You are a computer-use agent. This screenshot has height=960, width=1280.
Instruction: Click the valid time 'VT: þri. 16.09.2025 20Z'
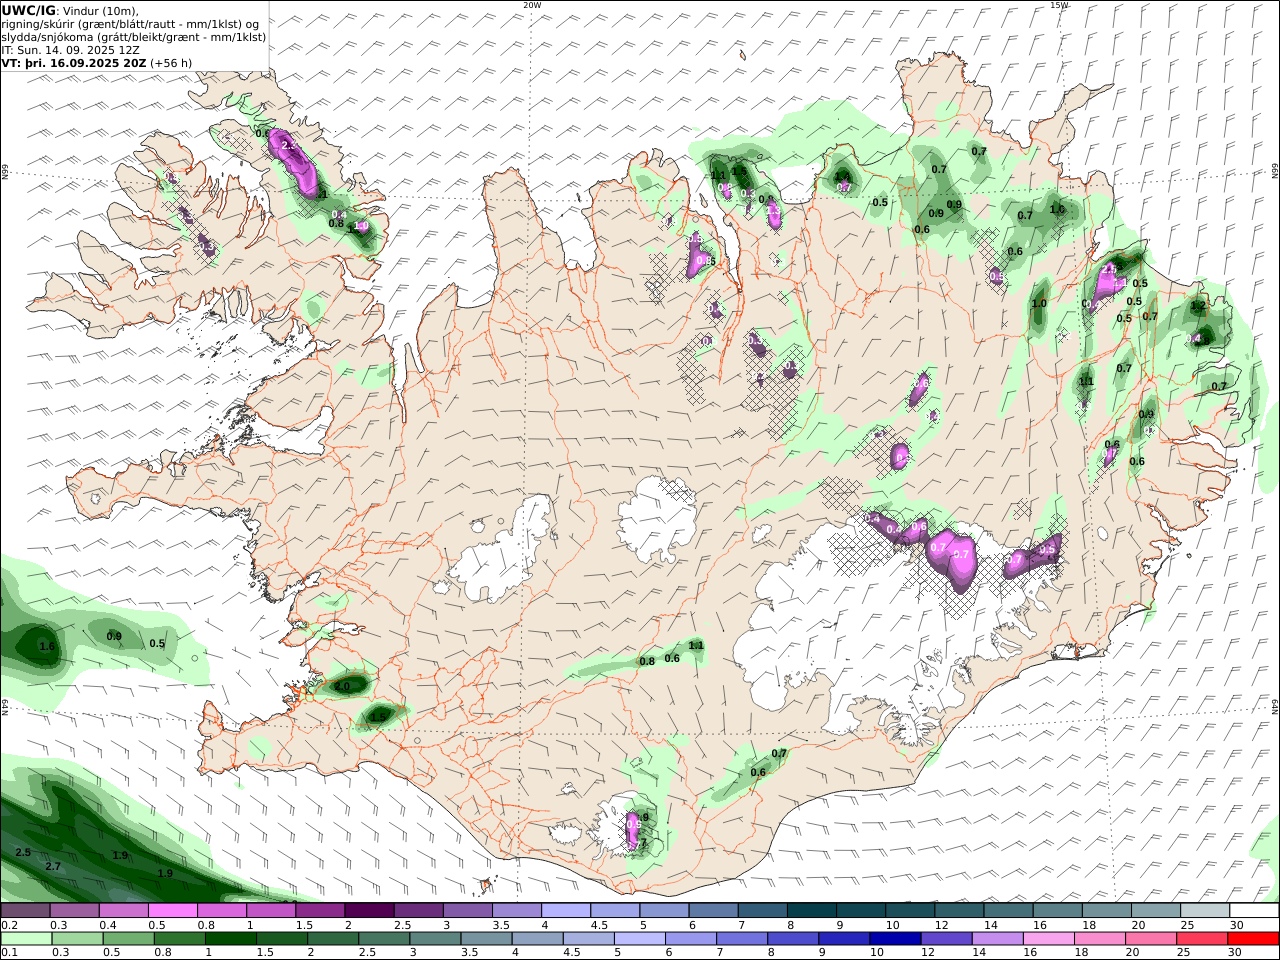pyautogui.click(x=75, y=62)
